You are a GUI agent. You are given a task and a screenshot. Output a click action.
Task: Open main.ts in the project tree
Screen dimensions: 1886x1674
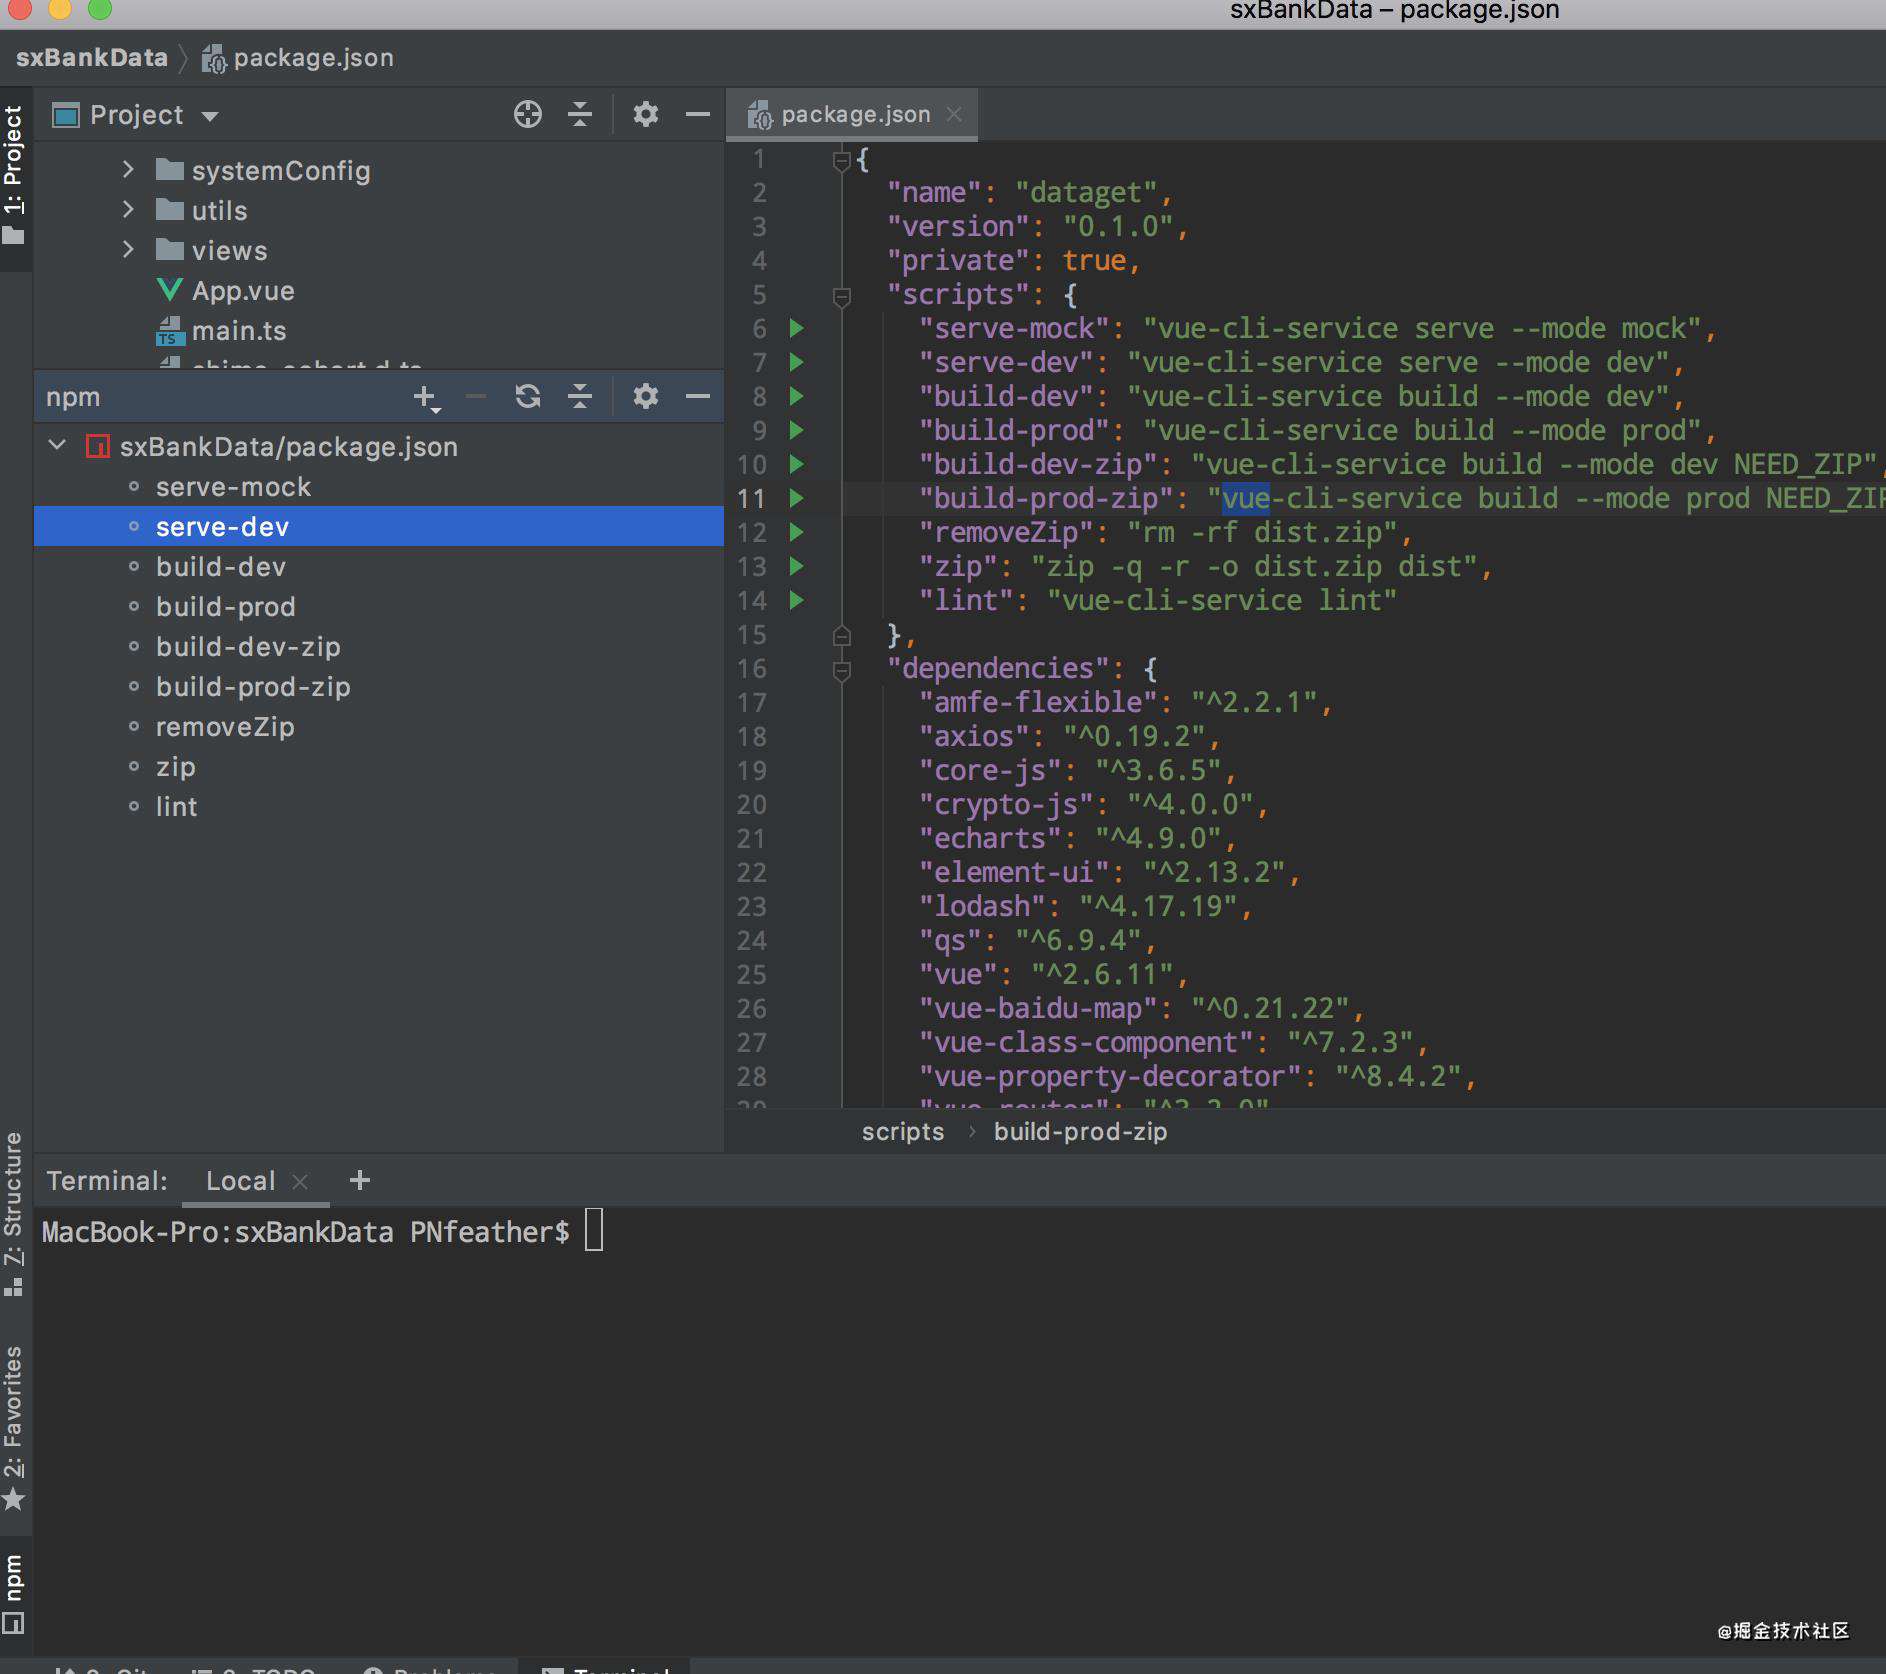[239, 331]
